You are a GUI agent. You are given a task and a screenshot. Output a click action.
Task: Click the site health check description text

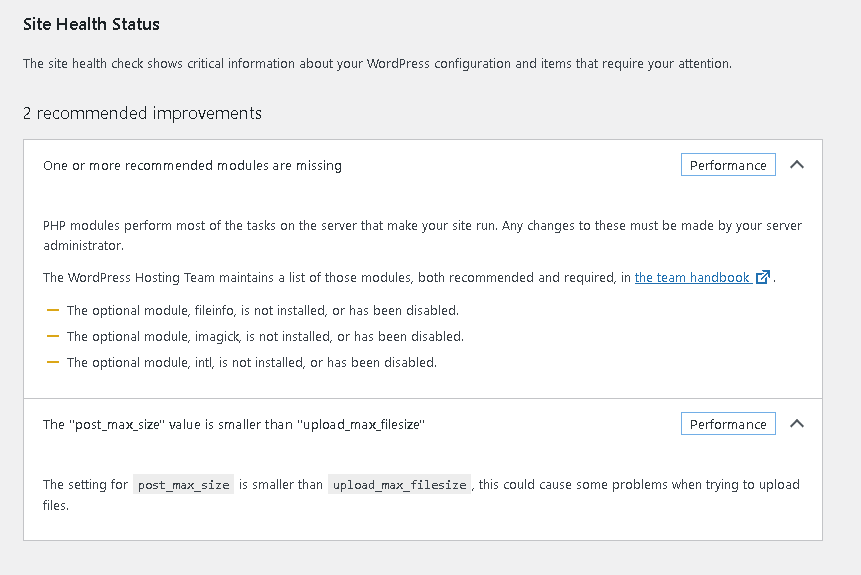[377, 63]
